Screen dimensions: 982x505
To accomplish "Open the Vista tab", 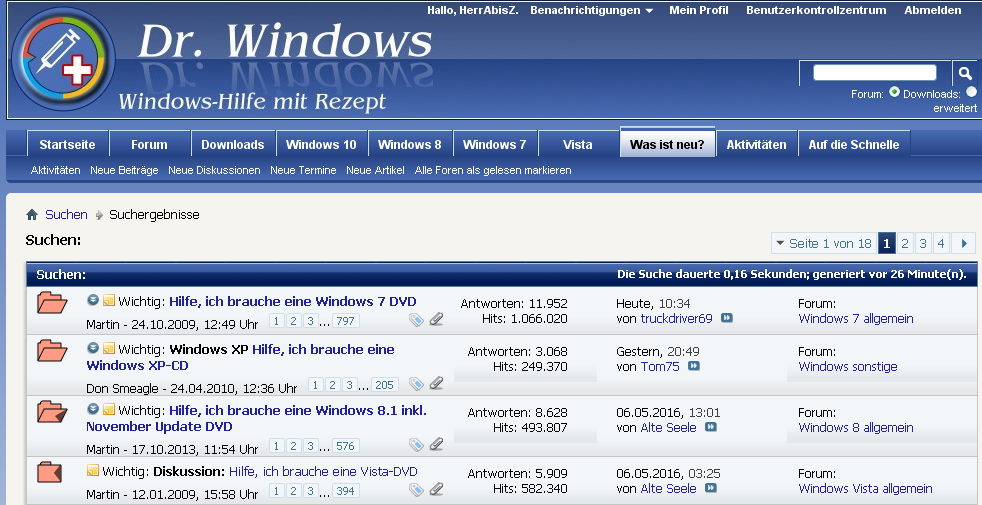I will click(577, 145).
